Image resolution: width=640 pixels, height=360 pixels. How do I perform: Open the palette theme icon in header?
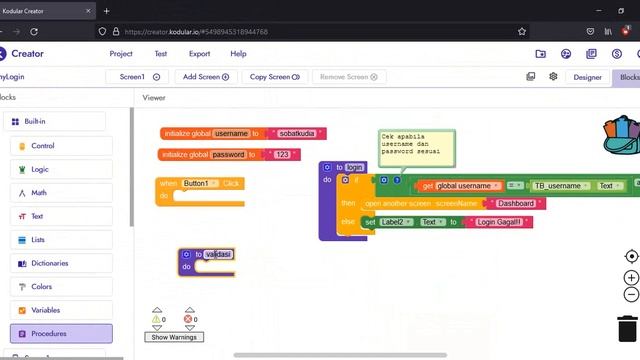click(566, 53)
